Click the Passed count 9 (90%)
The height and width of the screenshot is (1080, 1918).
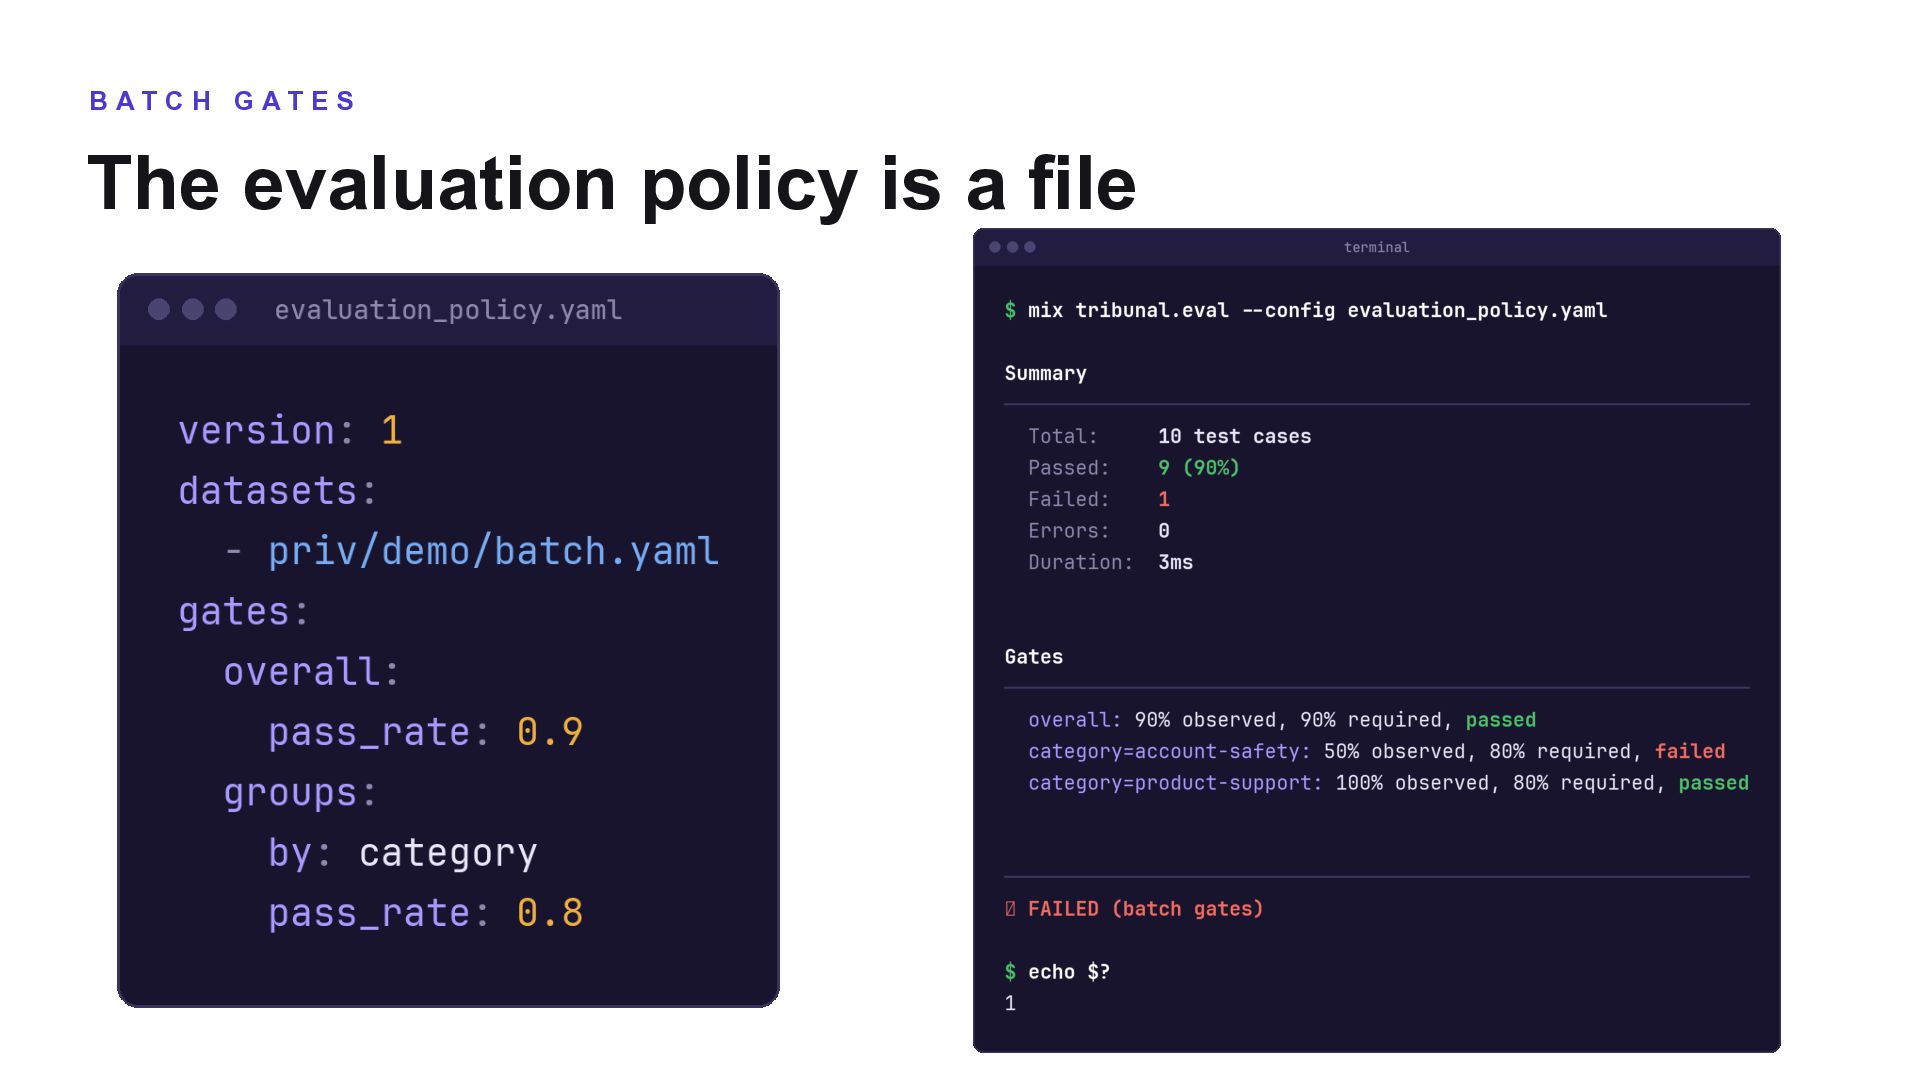pos(1198,468)
